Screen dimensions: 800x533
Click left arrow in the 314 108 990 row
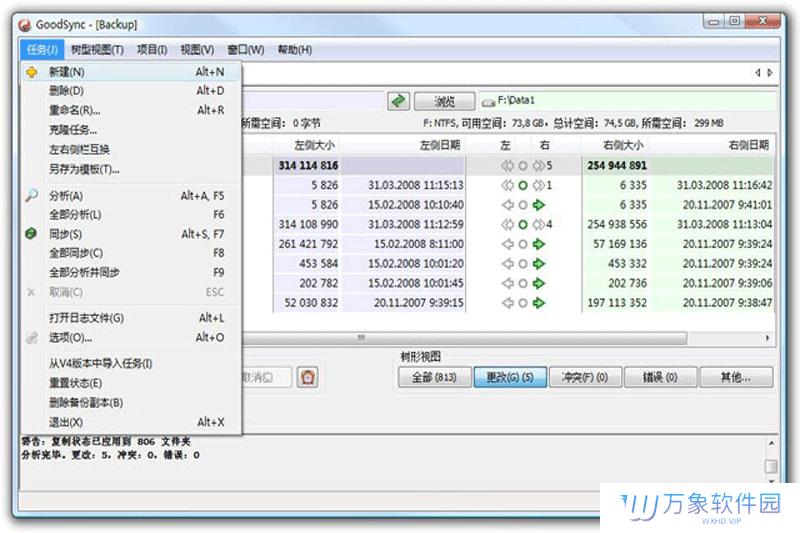point(507,224)
